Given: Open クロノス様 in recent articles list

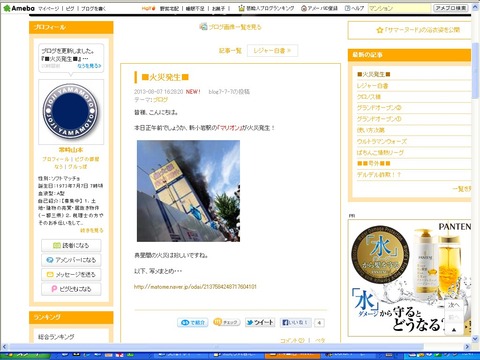Looking at the screenshot, I should (x=369, y=97).
